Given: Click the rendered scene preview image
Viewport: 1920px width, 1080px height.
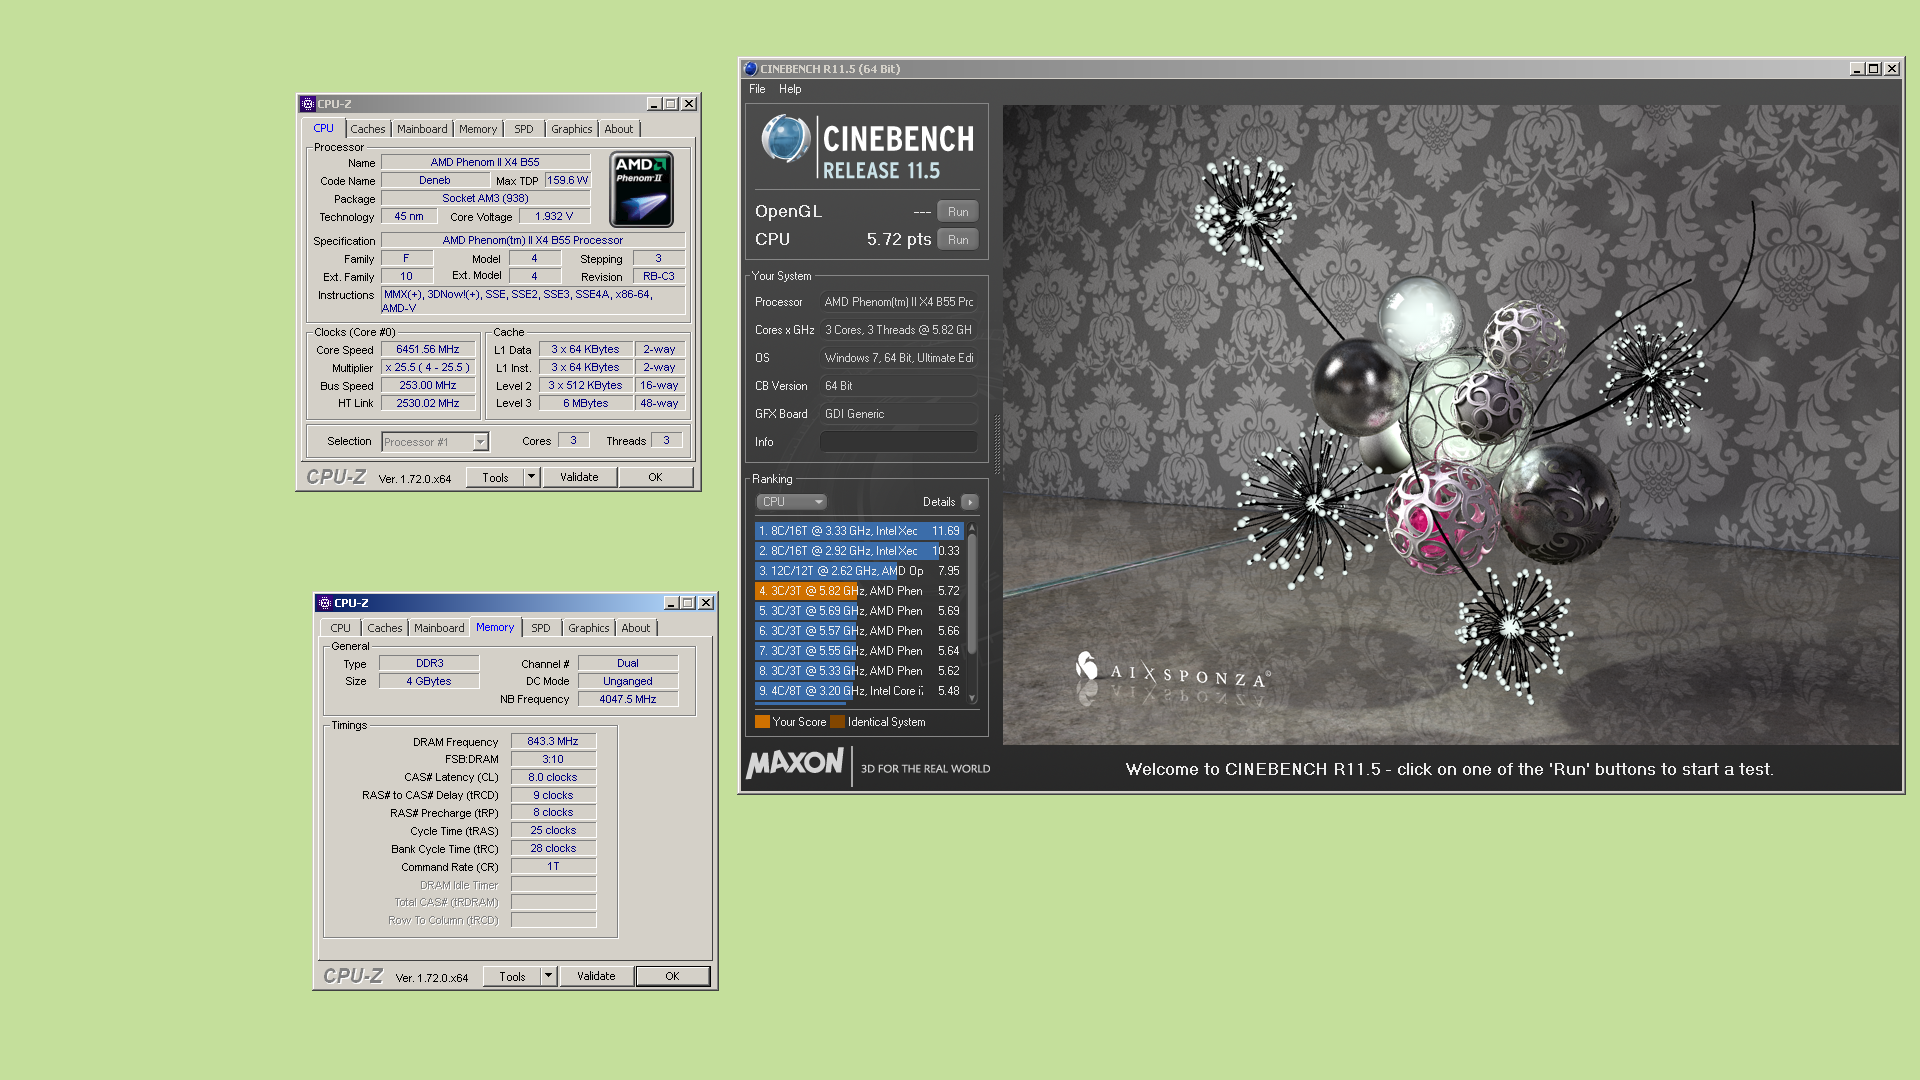Looking at the screenshot, I should pyautogui.click(x=1451, y=425).
